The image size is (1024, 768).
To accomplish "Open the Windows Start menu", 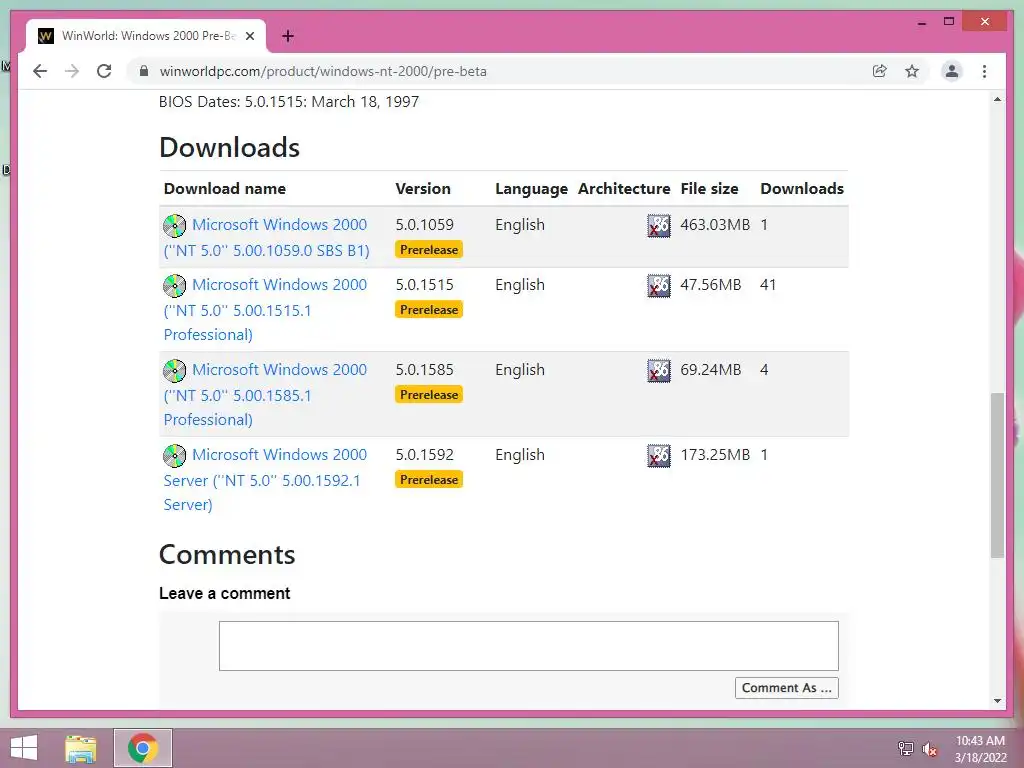I will click(24, 748).
